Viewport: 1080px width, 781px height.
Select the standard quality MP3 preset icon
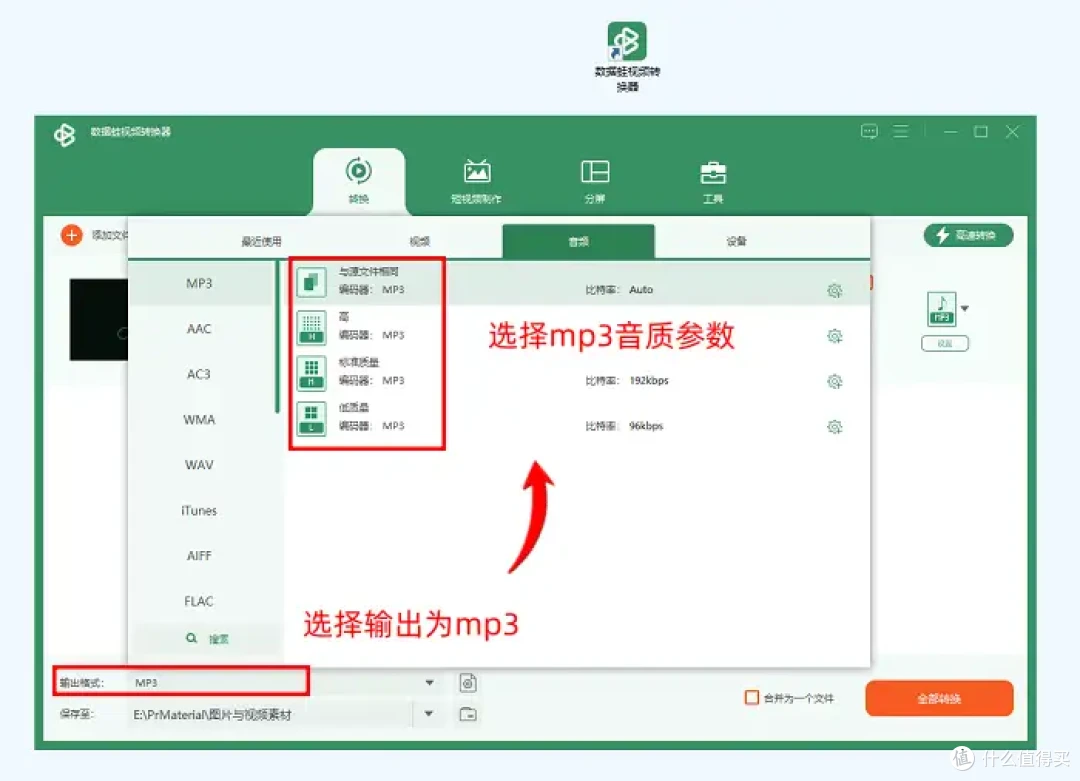point(311,373)
